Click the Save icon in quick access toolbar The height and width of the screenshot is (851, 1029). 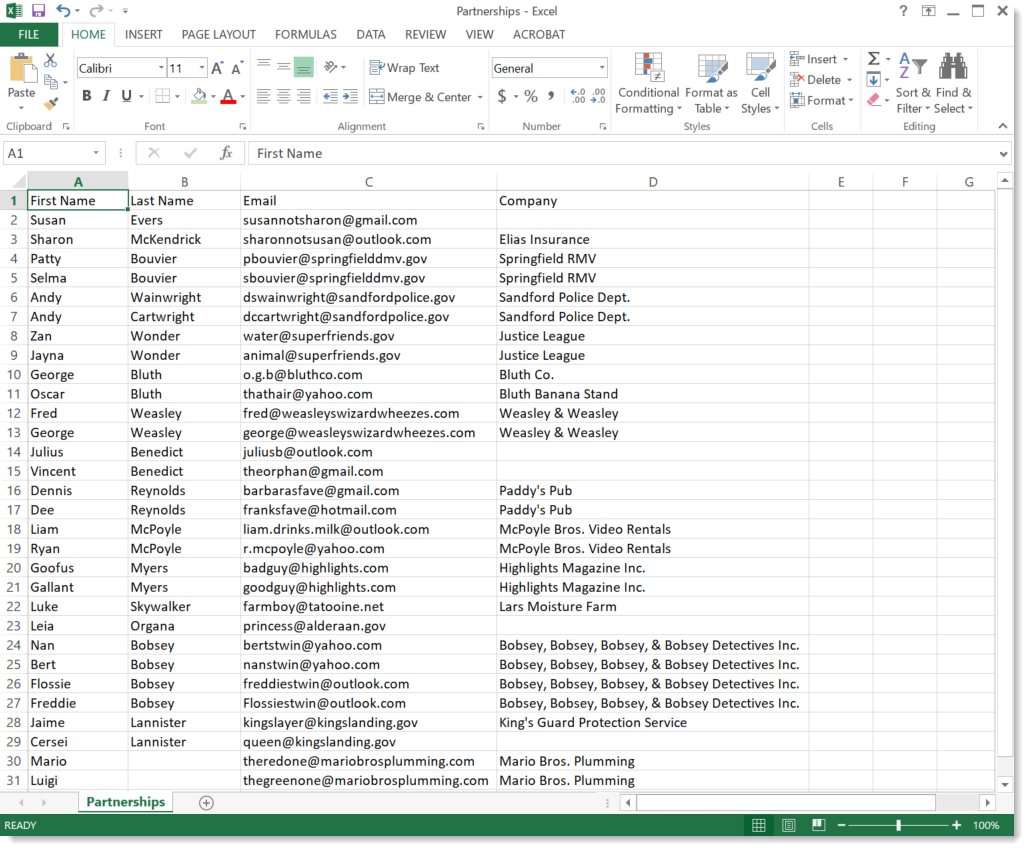38,10
